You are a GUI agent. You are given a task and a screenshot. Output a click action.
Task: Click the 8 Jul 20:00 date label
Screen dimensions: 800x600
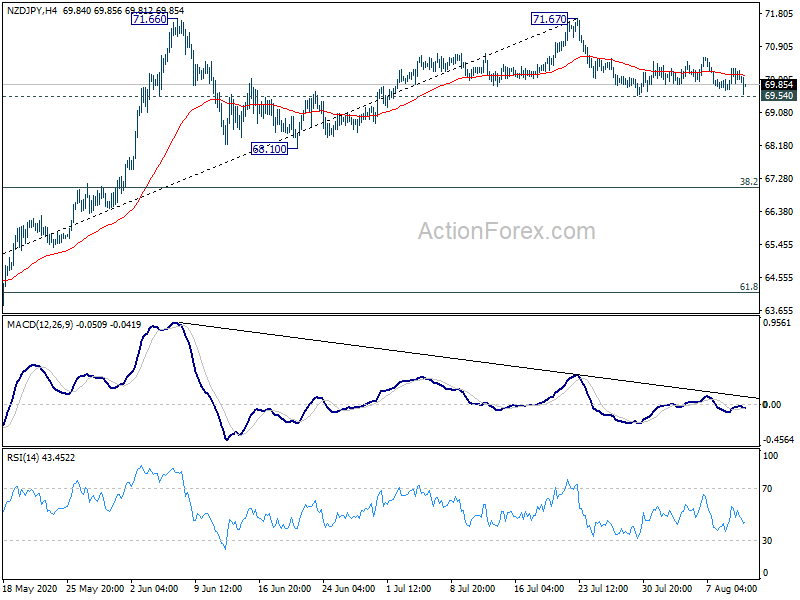pos(472,588)
